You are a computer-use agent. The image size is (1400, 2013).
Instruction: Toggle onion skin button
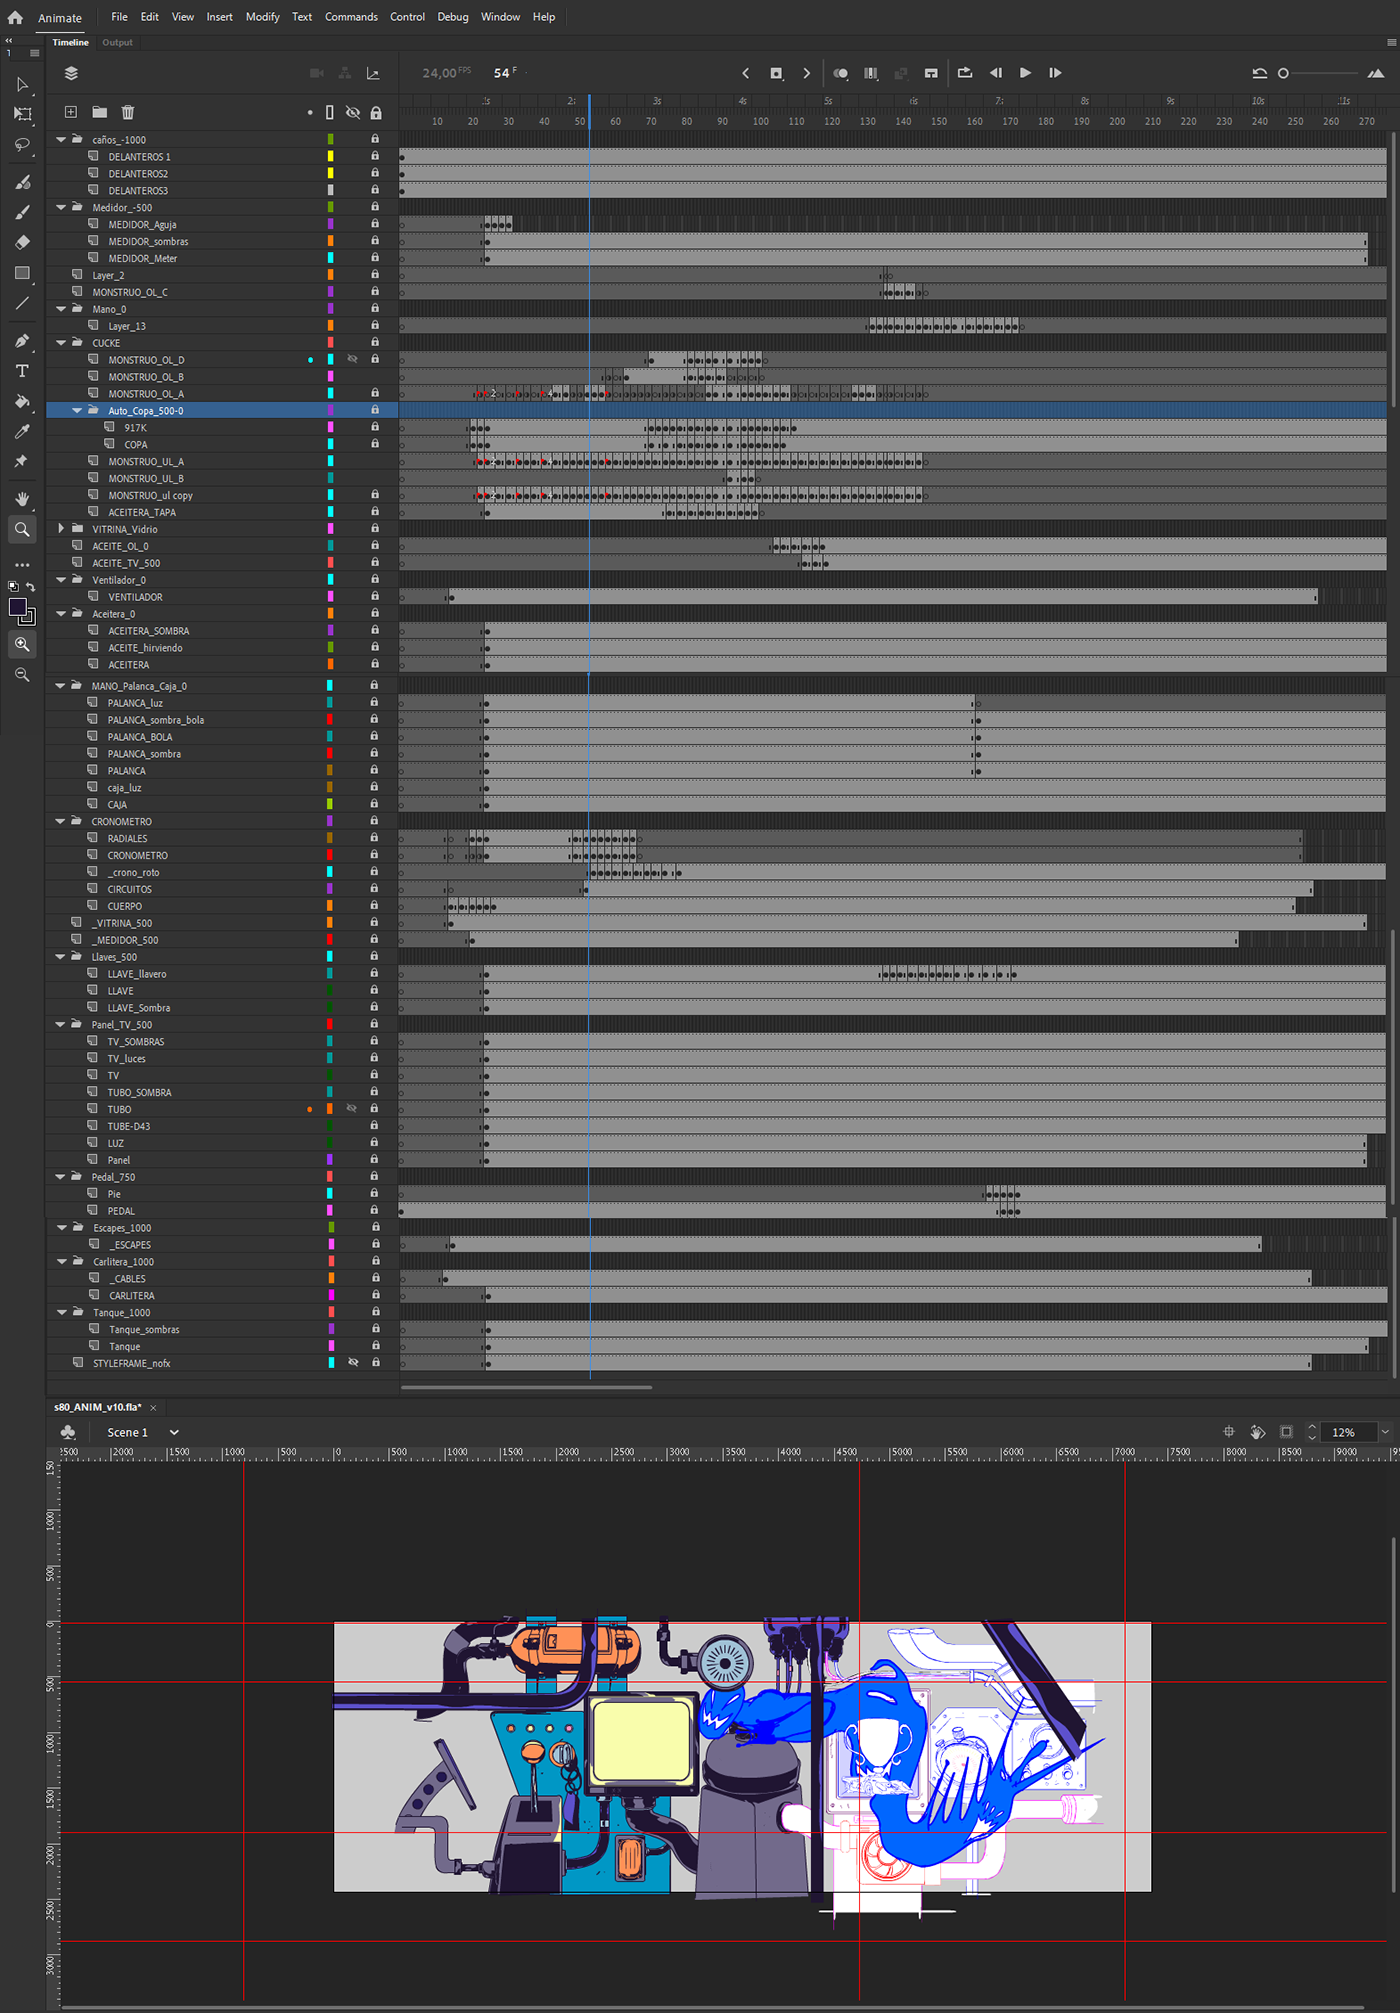[x=841, y=73]
